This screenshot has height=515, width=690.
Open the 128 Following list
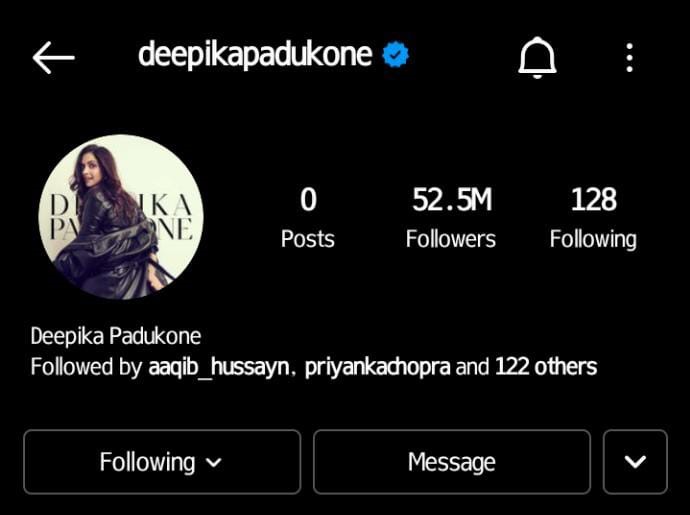pos(593,217)
